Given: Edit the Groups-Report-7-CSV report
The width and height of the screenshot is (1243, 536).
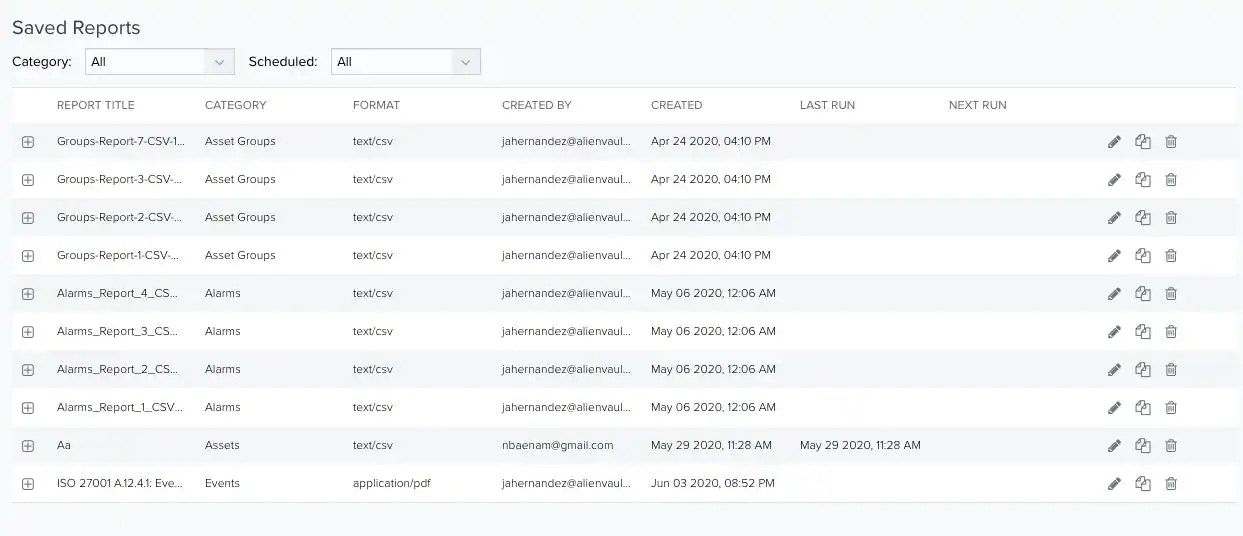Looking at the screenshot, I should (1114, 142).
